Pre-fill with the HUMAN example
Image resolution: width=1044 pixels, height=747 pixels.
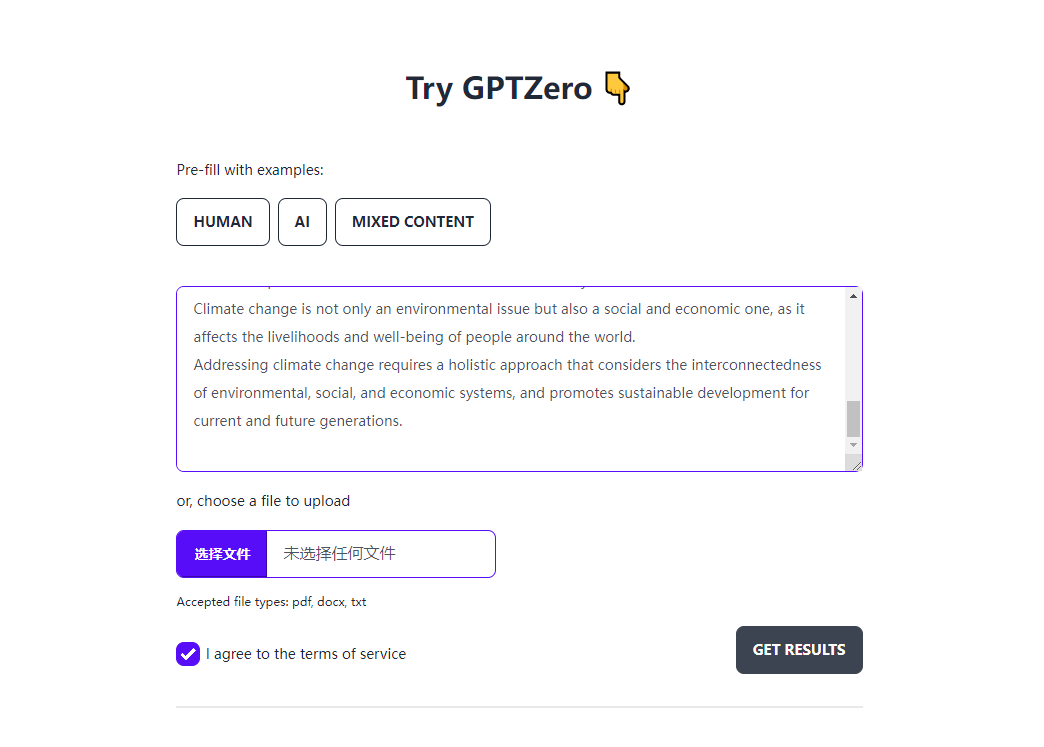[223, 222]
